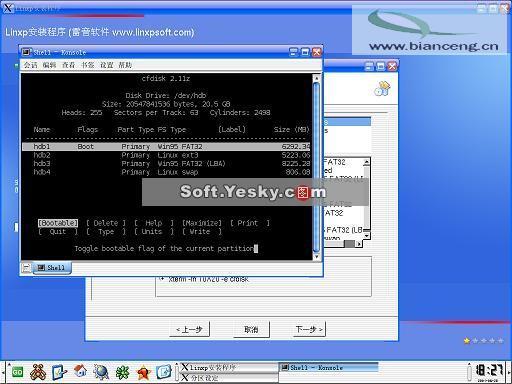Open the 编辑 (Edit) menu in Konsole
Viewport: 512px width, 384px height.
pyautogui.click(x=50, y=65)
